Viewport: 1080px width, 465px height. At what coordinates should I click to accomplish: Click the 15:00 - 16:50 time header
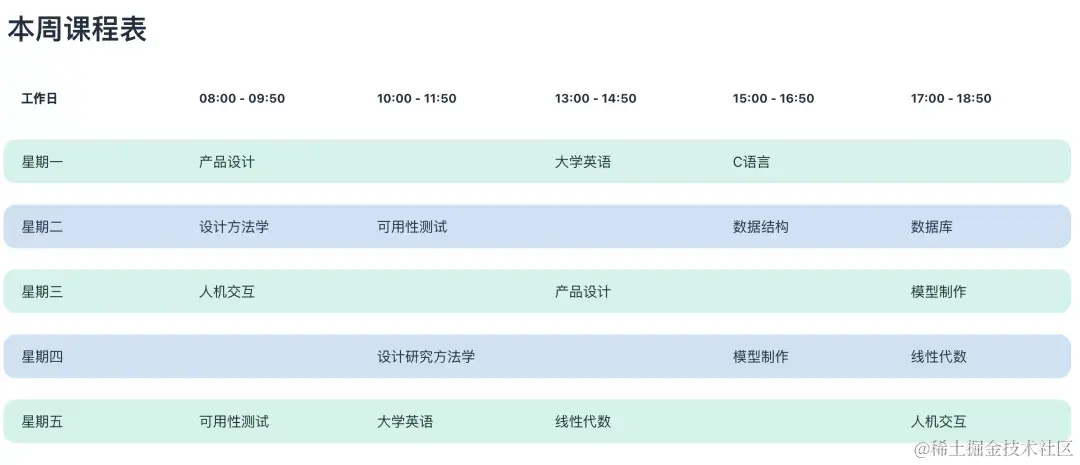click(x=773, y=98)
